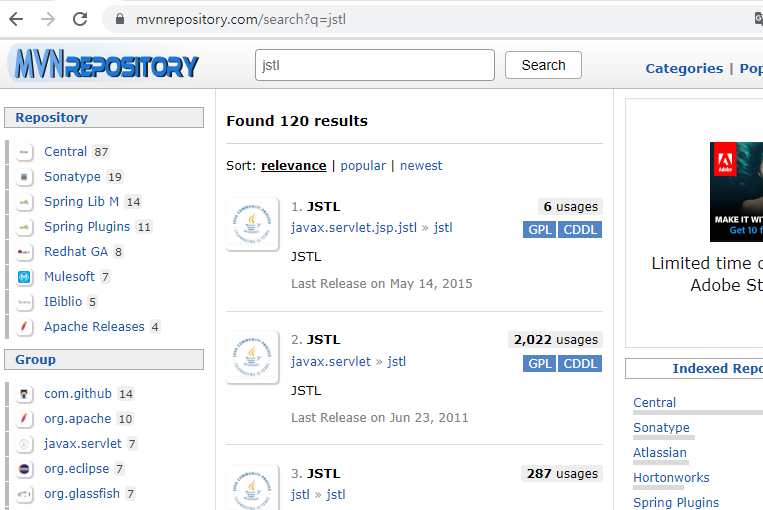The image size is (763, 510).
Task: Filter by com.github group
Action: coord(78,394)
